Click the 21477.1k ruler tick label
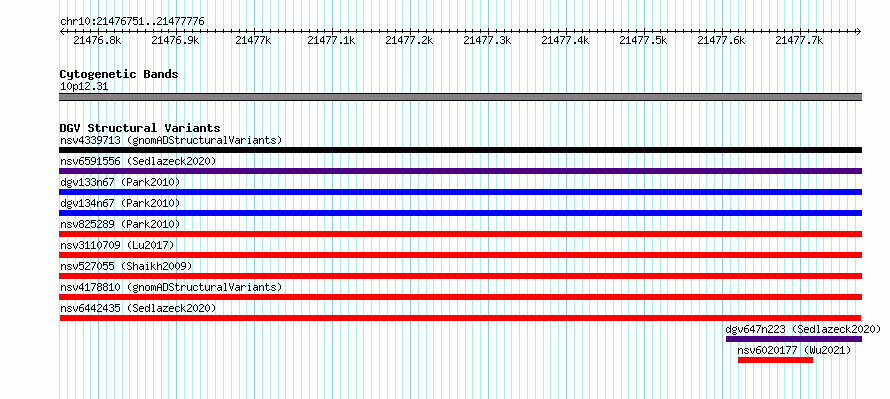The height and width of the screenshot is (399, 890). (331, 40)
